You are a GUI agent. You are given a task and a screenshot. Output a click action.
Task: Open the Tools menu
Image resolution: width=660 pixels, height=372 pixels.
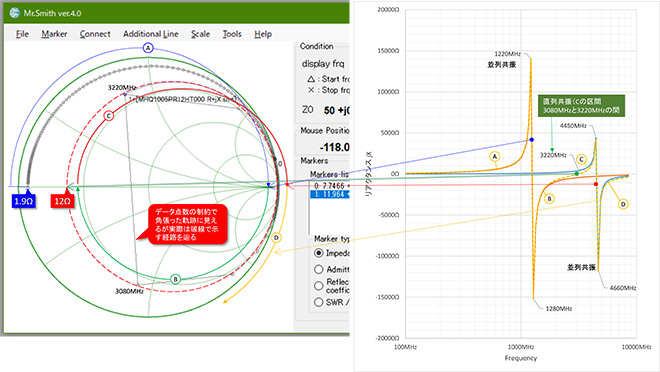232,34
